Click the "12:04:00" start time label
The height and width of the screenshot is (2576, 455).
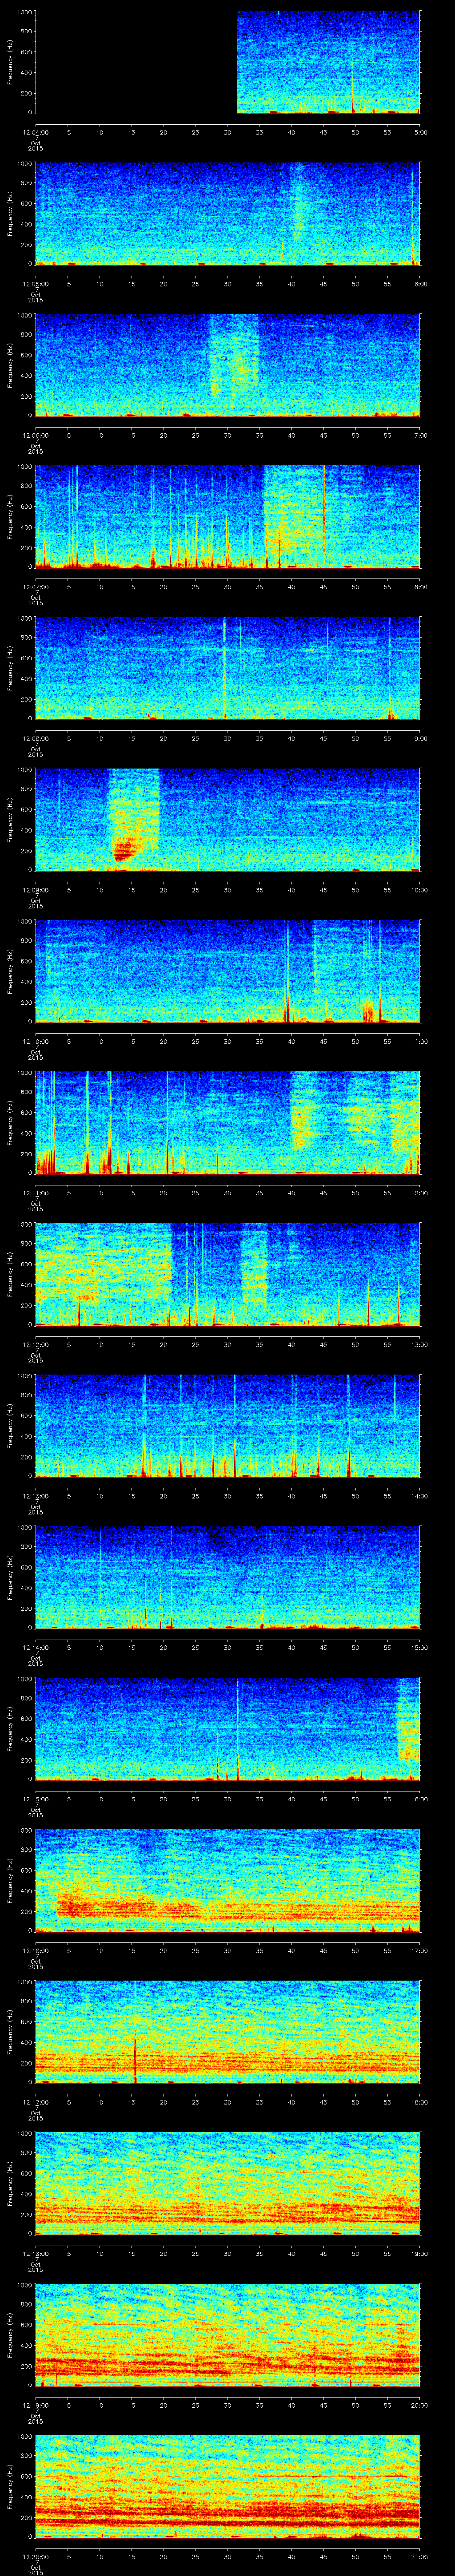[35, 132]
